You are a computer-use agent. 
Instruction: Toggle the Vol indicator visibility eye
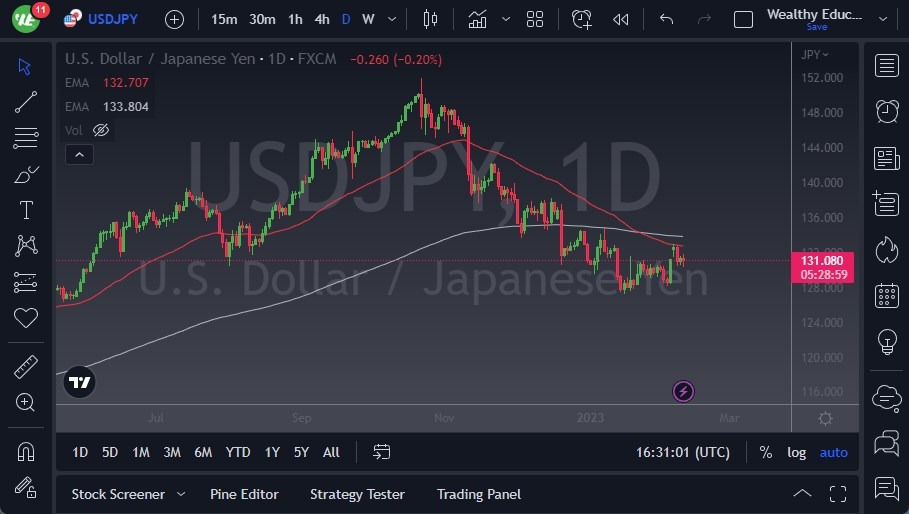(100, 130)
